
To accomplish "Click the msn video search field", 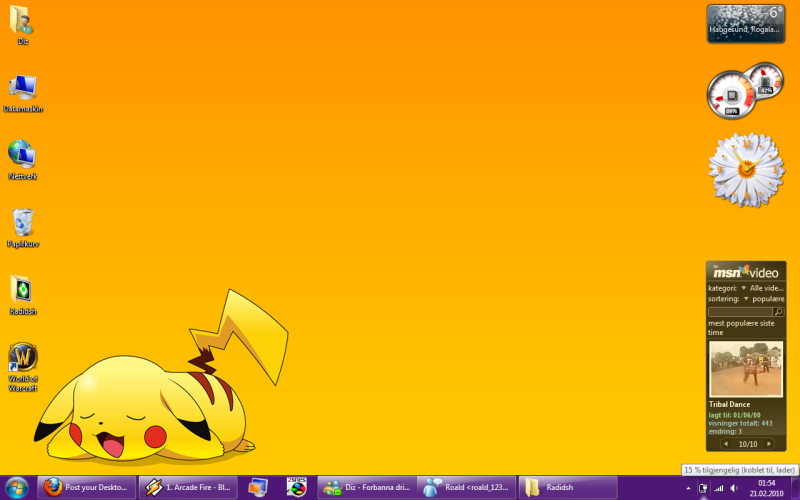I will [x=740, y=311].
